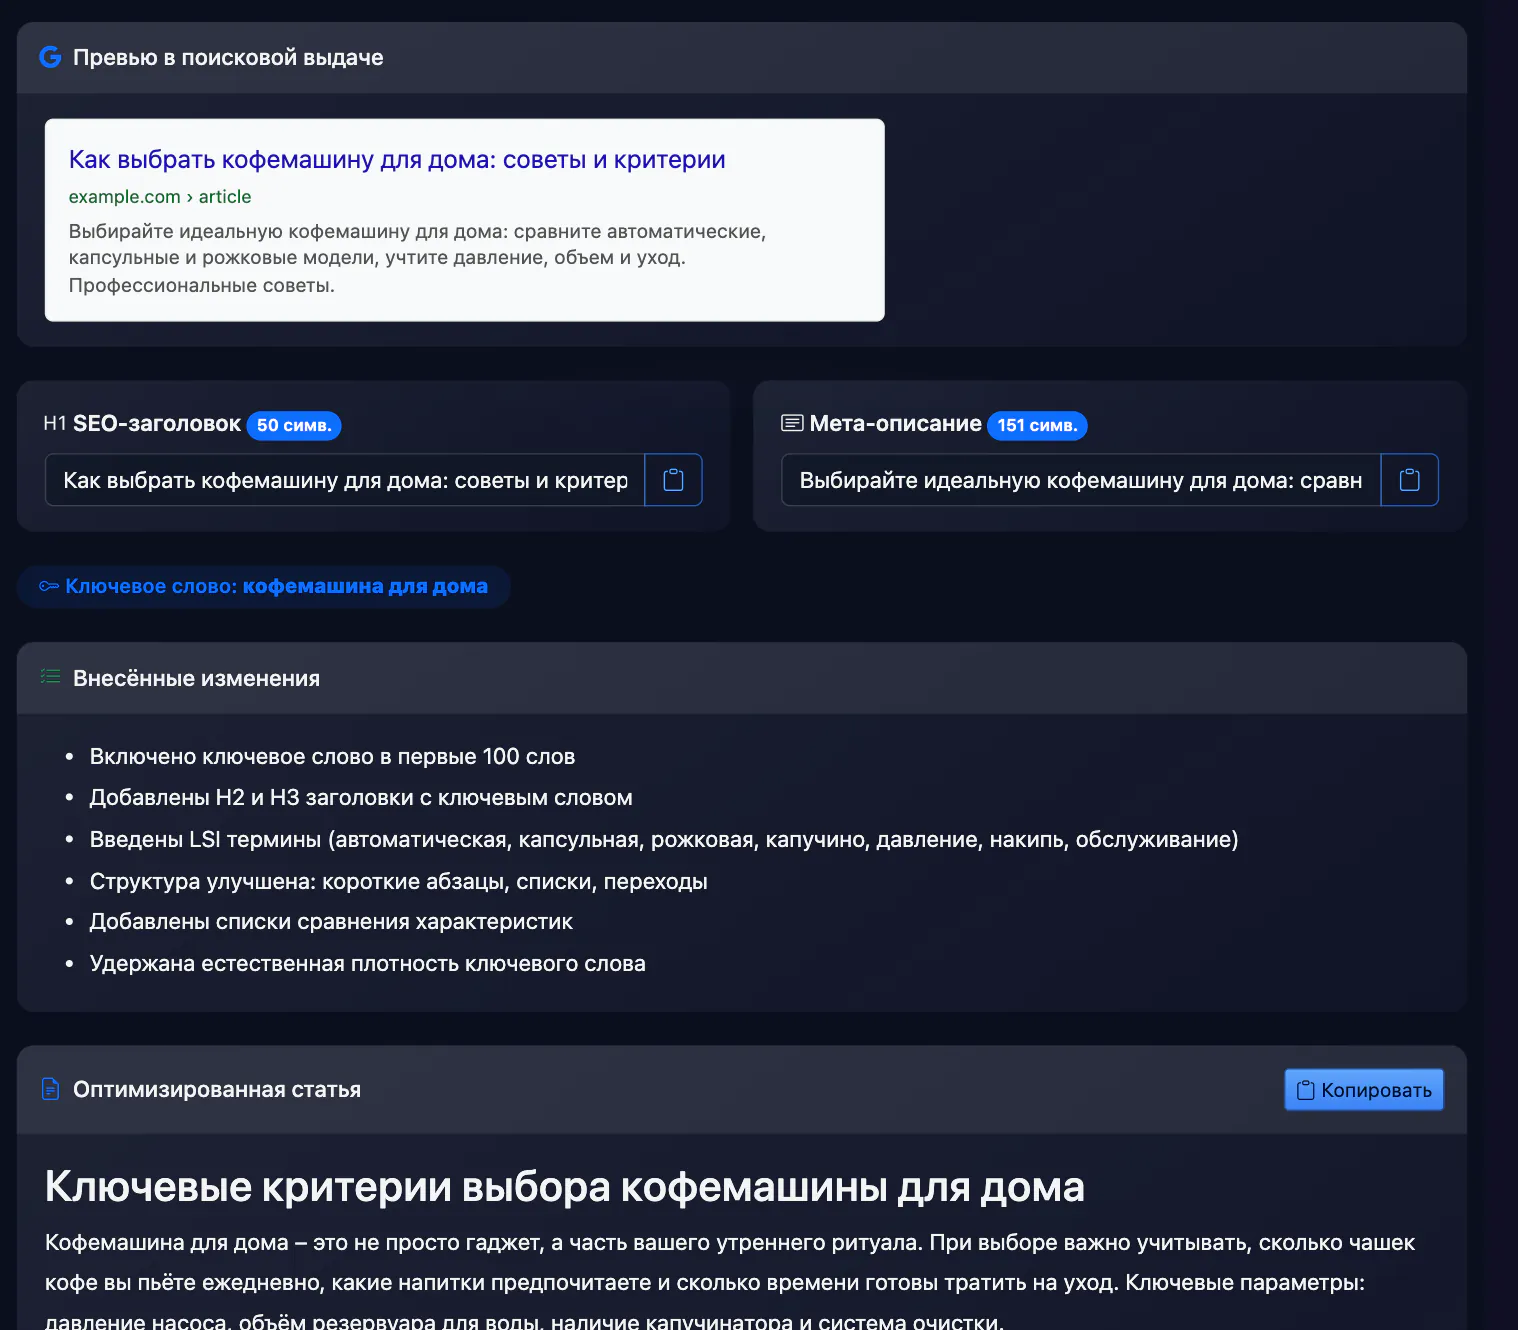Click the Внесённые изменения heading
Viewport: 1518px width, 1330px height.
[196, 678]
